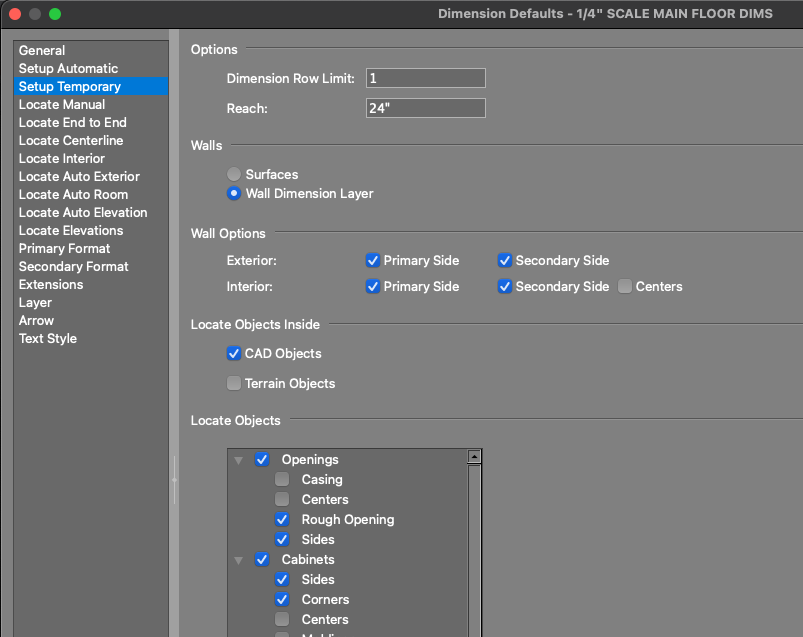Uncheck Corners under Cabinets
This screenshot has width=803, height=637.
pos(283,600)
